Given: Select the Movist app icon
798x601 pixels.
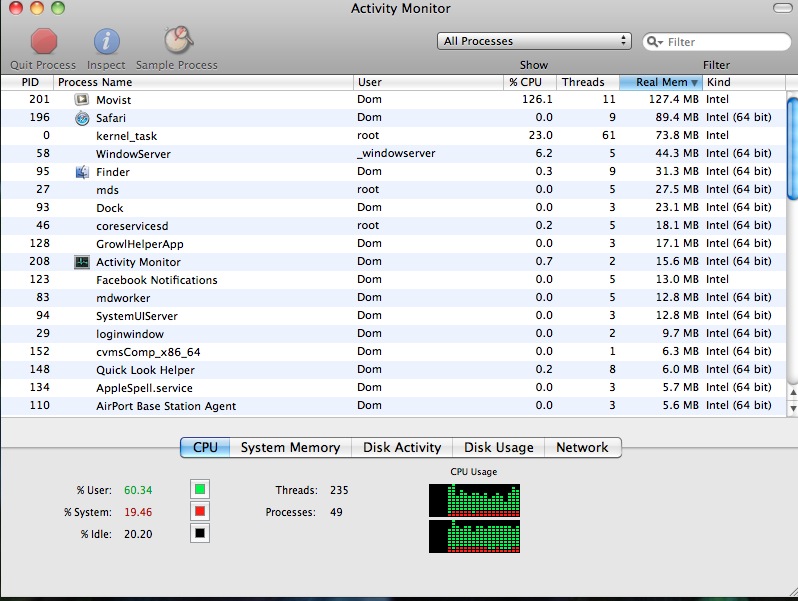Looking at the screenshot, I should (x=82, y=100).
